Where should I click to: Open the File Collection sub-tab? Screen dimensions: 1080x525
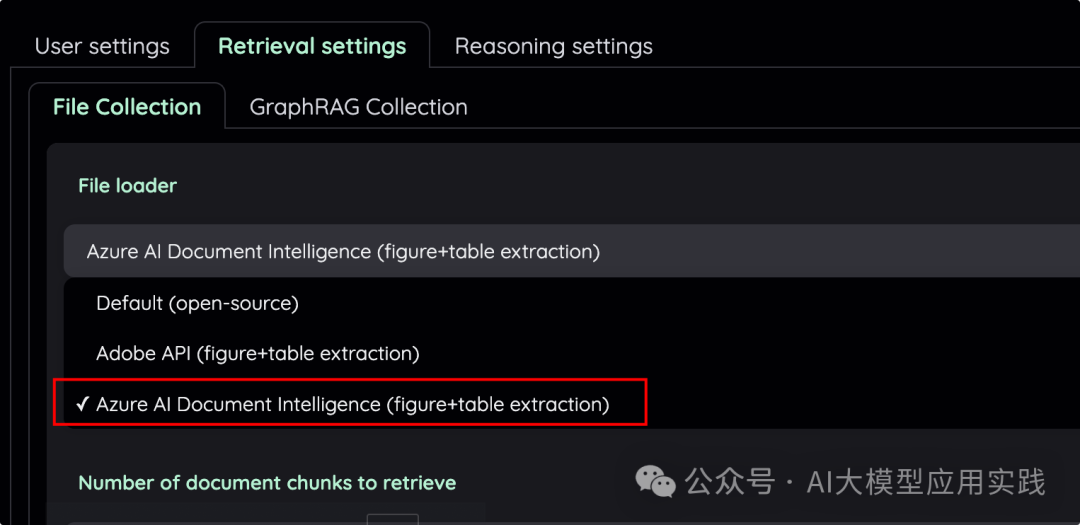click(127, 107)
